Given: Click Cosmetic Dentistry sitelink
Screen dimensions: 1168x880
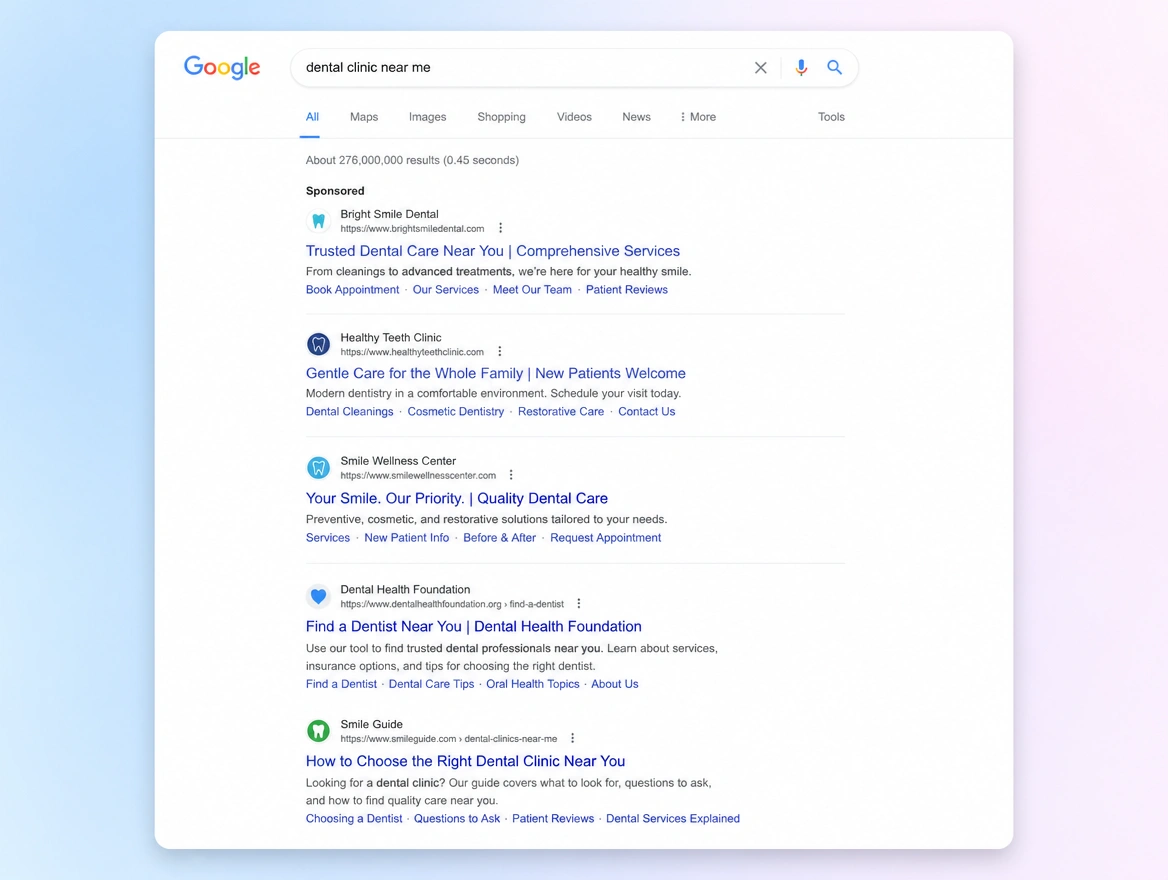Looking at the screenshot, I should click(x=455, y=412).
